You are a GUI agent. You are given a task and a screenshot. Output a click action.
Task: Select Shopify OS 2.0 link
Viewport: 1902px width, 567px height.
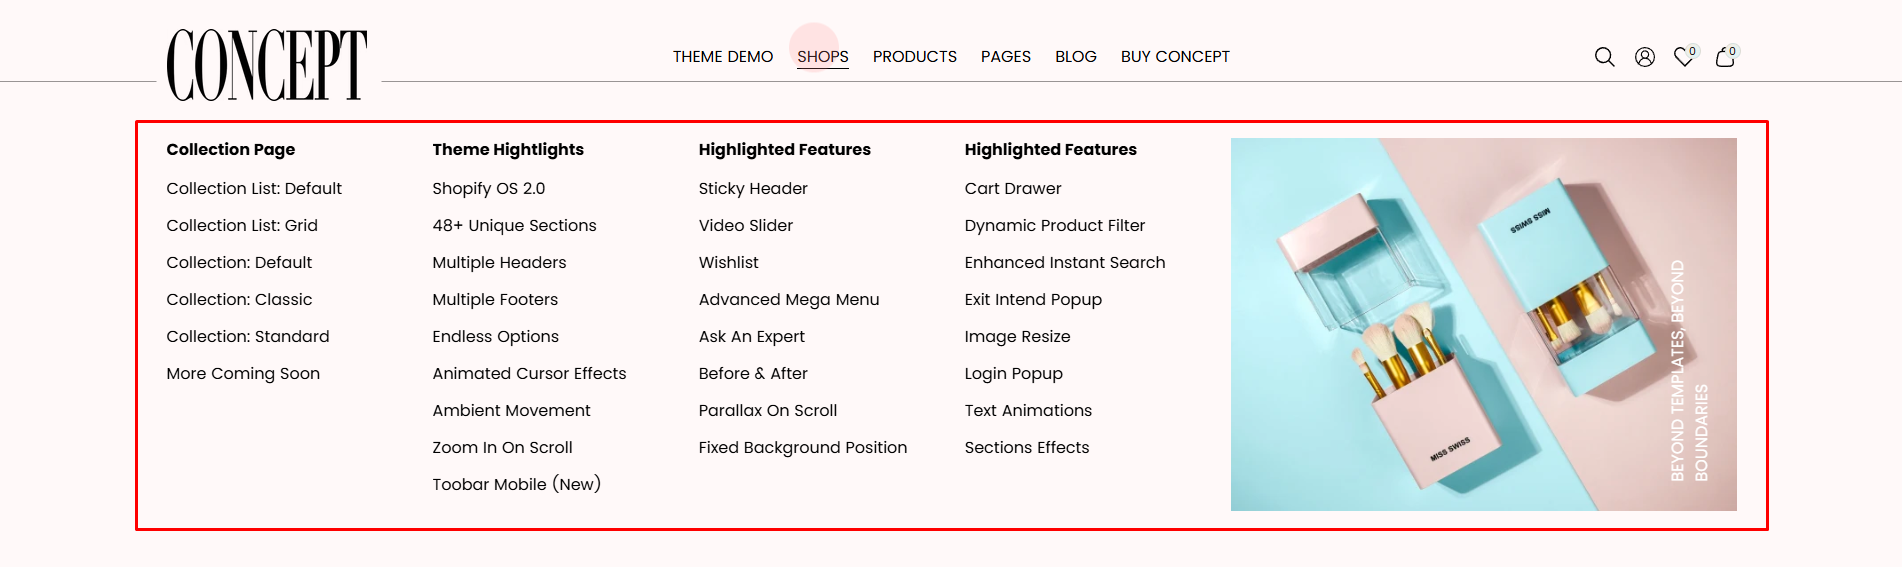488,189
